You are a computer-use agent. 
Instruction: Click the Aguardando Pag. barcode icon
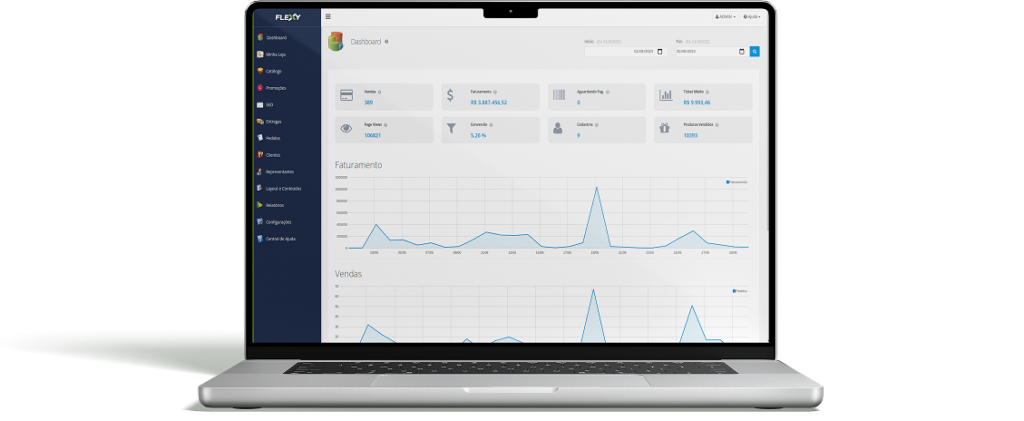[558, 96]
